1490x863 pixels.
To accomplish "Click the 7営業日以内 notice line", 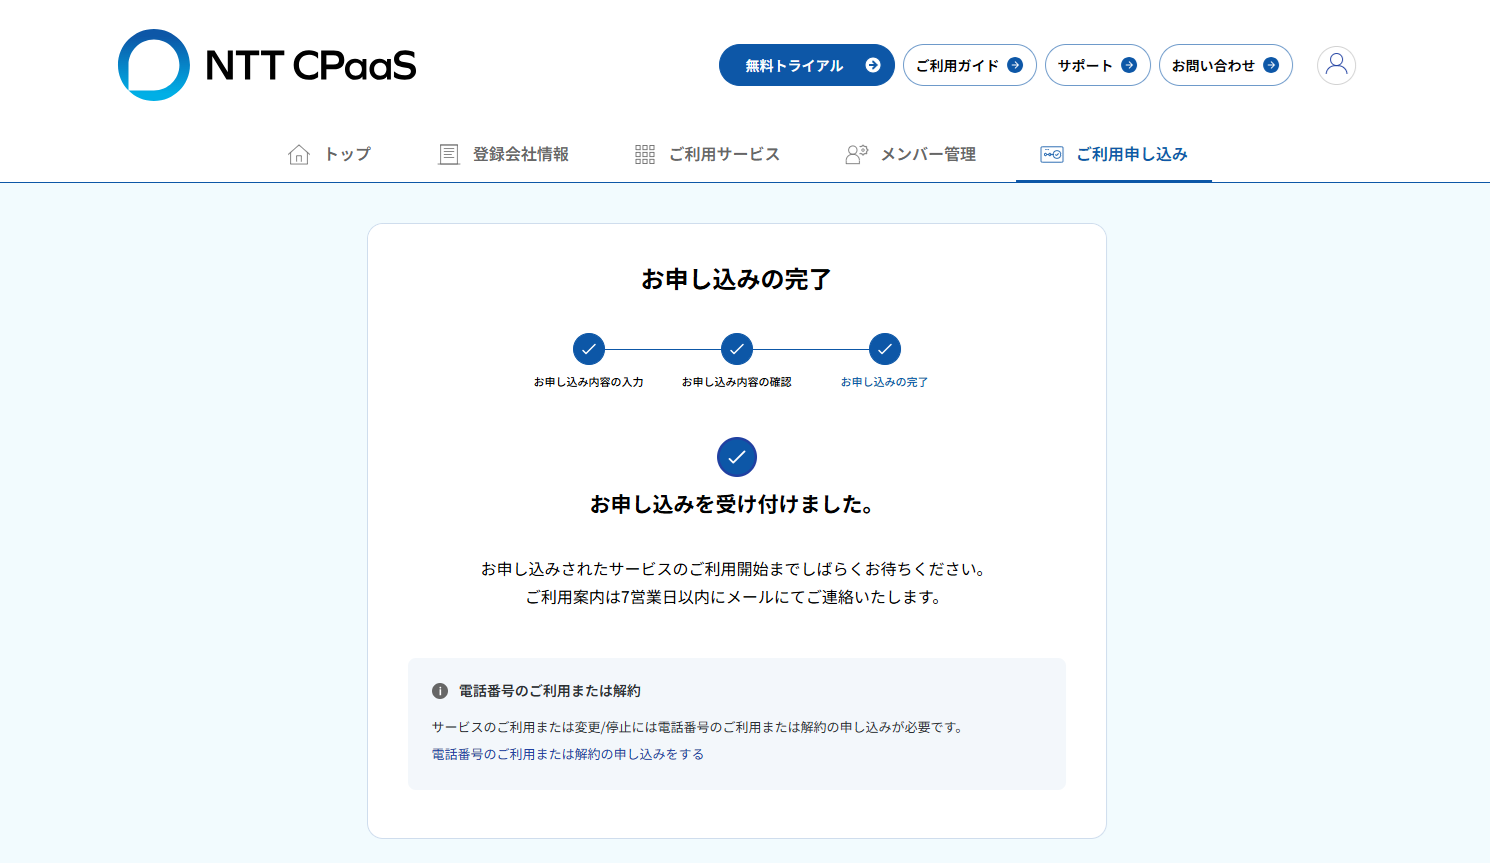I will tap(735, 597).
